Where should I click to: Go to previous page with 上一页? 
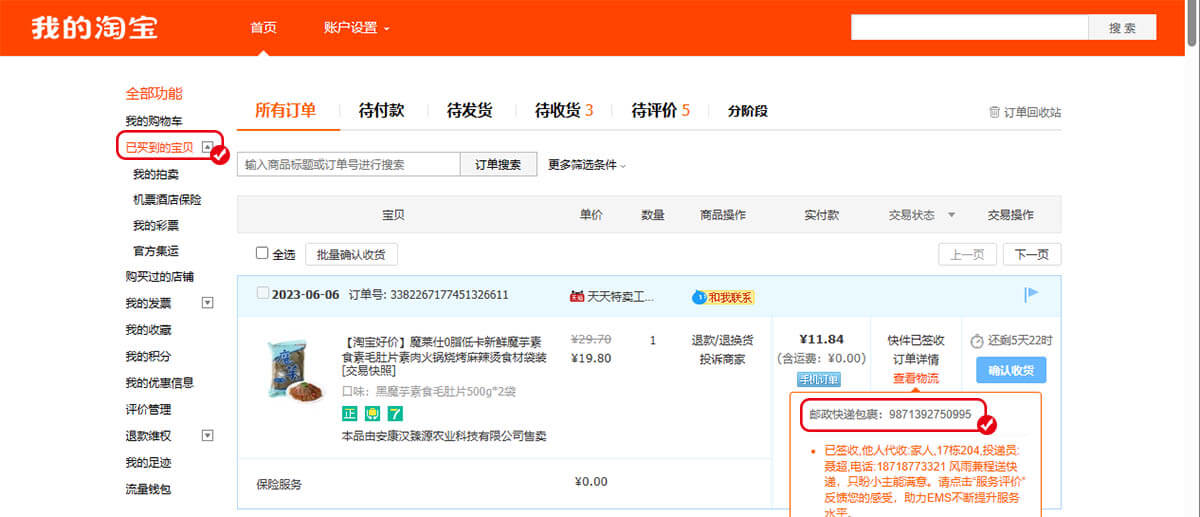pos(967,254)
